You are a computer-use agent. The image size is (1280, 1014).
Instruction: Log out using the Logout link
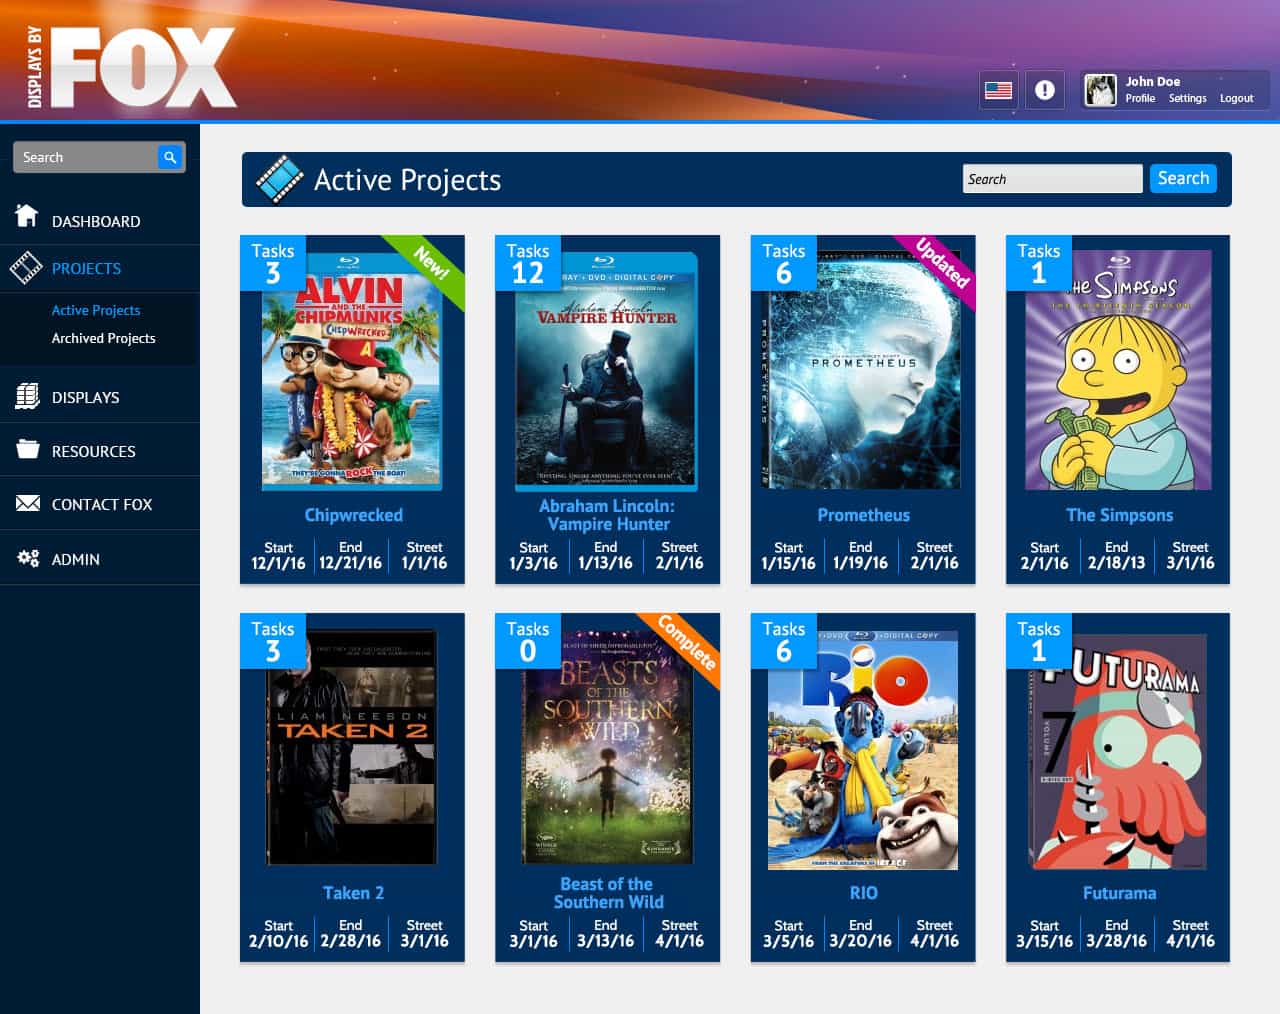click(x=1236, y=98)
